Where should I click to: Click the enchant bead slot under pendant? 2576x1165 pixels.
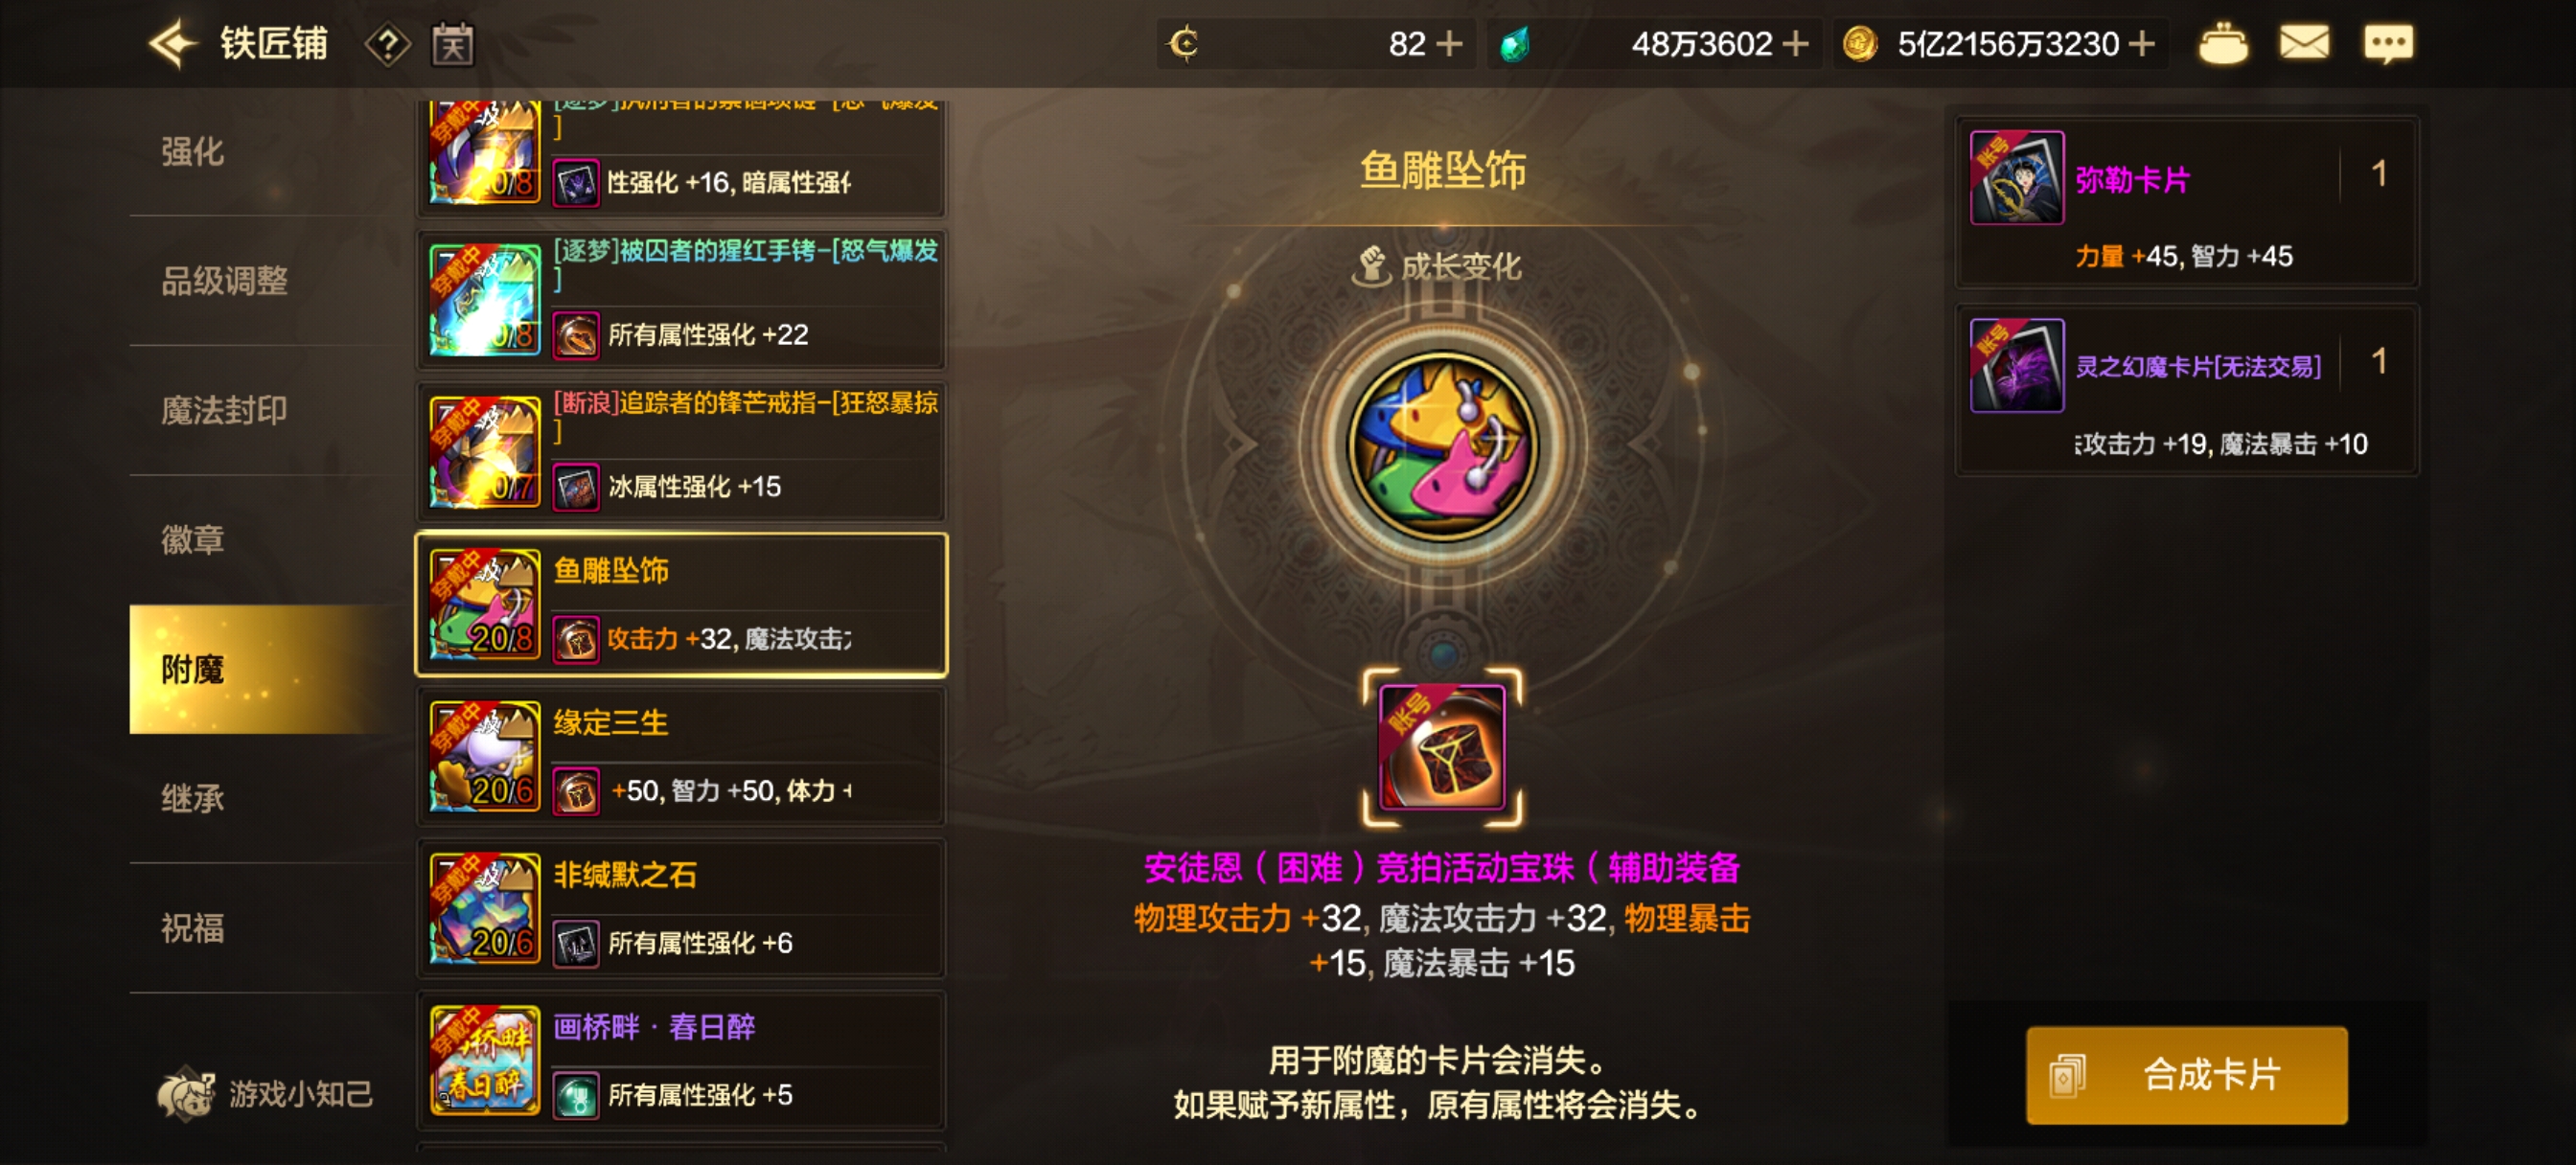[x=1442, y=747]
